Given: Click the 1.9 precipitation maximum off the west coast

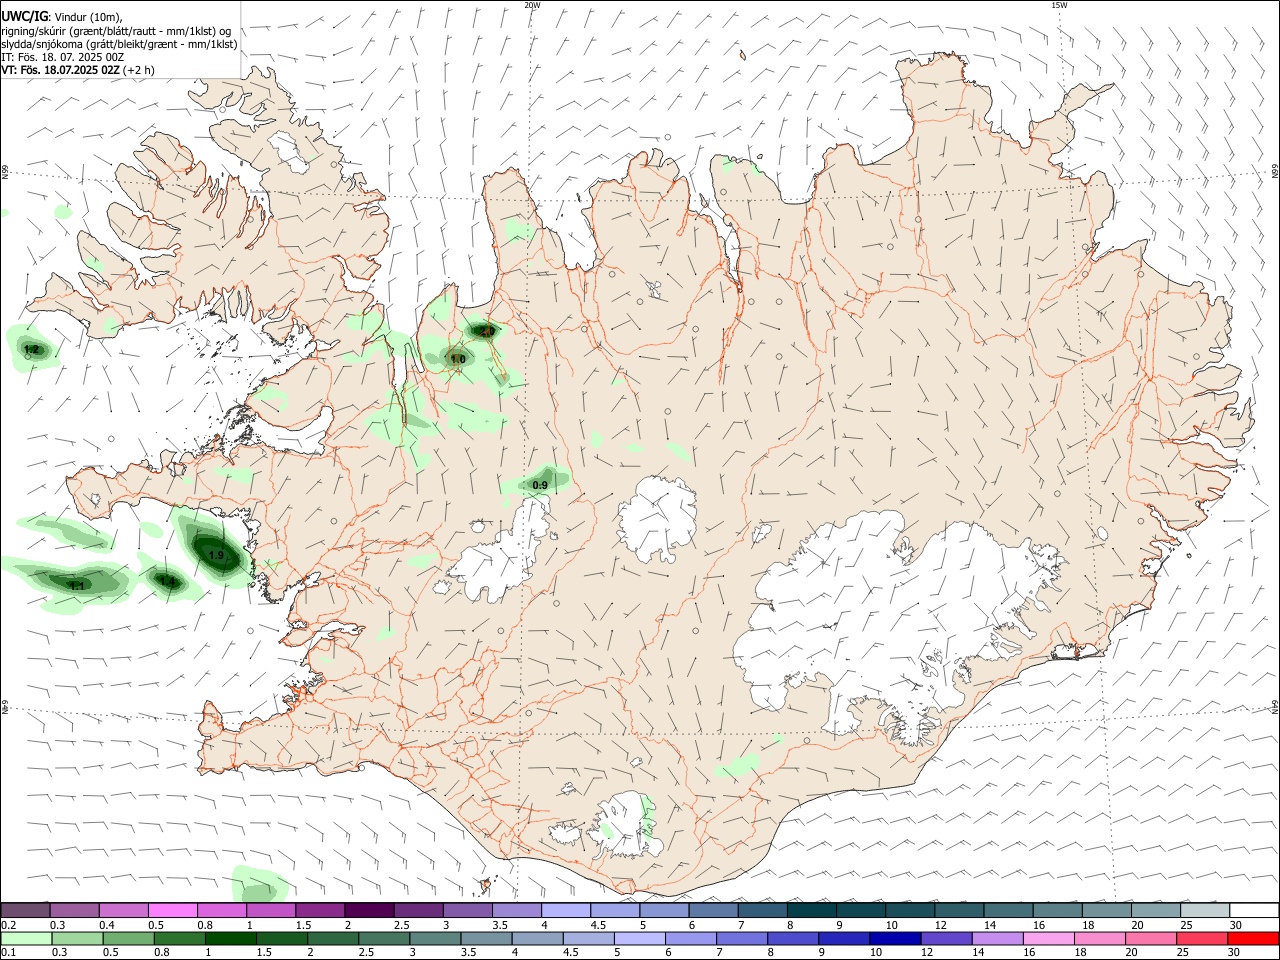Looking at the screenshot, I should pyautogui.click(x=216, y=555).
